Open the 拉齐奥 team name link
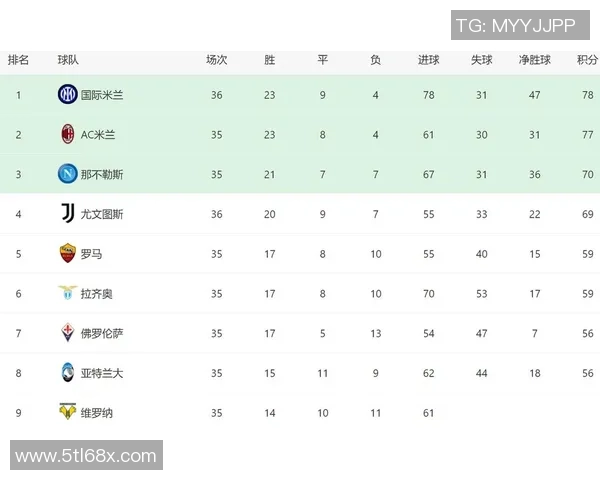The height and width of the screenshot is (480, 600). pyautogui.click(x=97, y=294)
